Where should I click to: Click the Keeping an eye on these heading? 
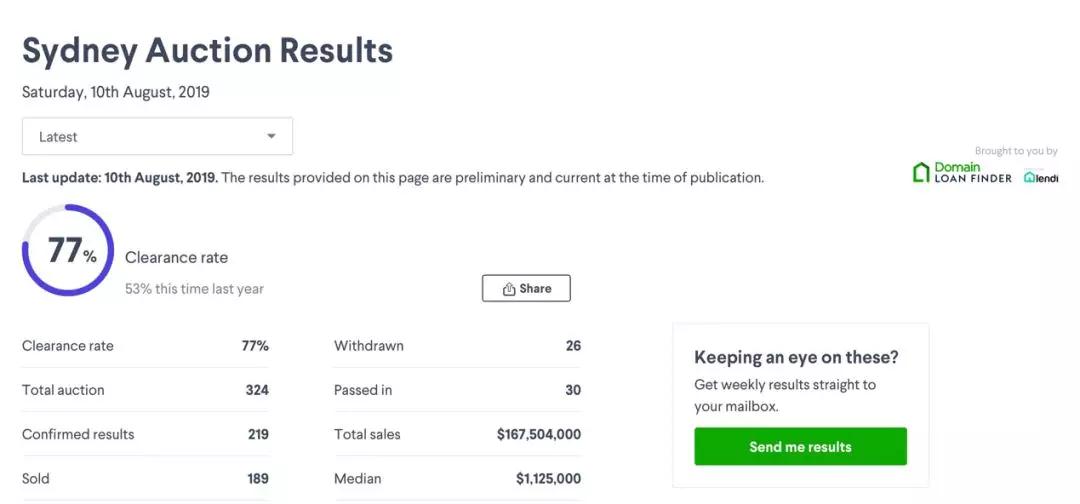click(796, 357)
